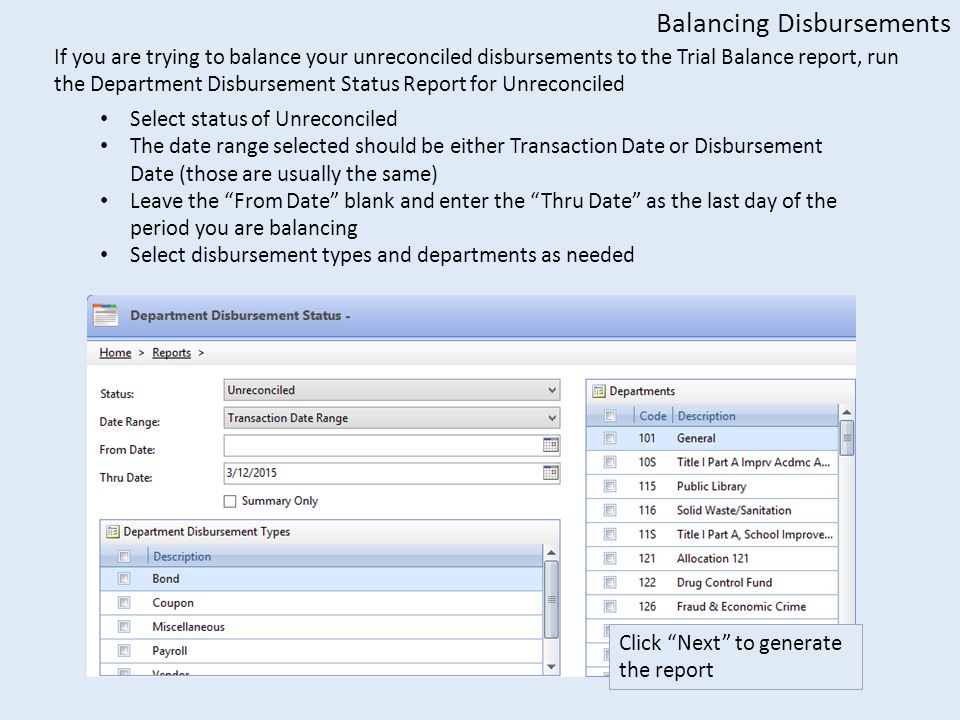Click the Disbursement Types scrollbar down arrow

tap(551, 667)
